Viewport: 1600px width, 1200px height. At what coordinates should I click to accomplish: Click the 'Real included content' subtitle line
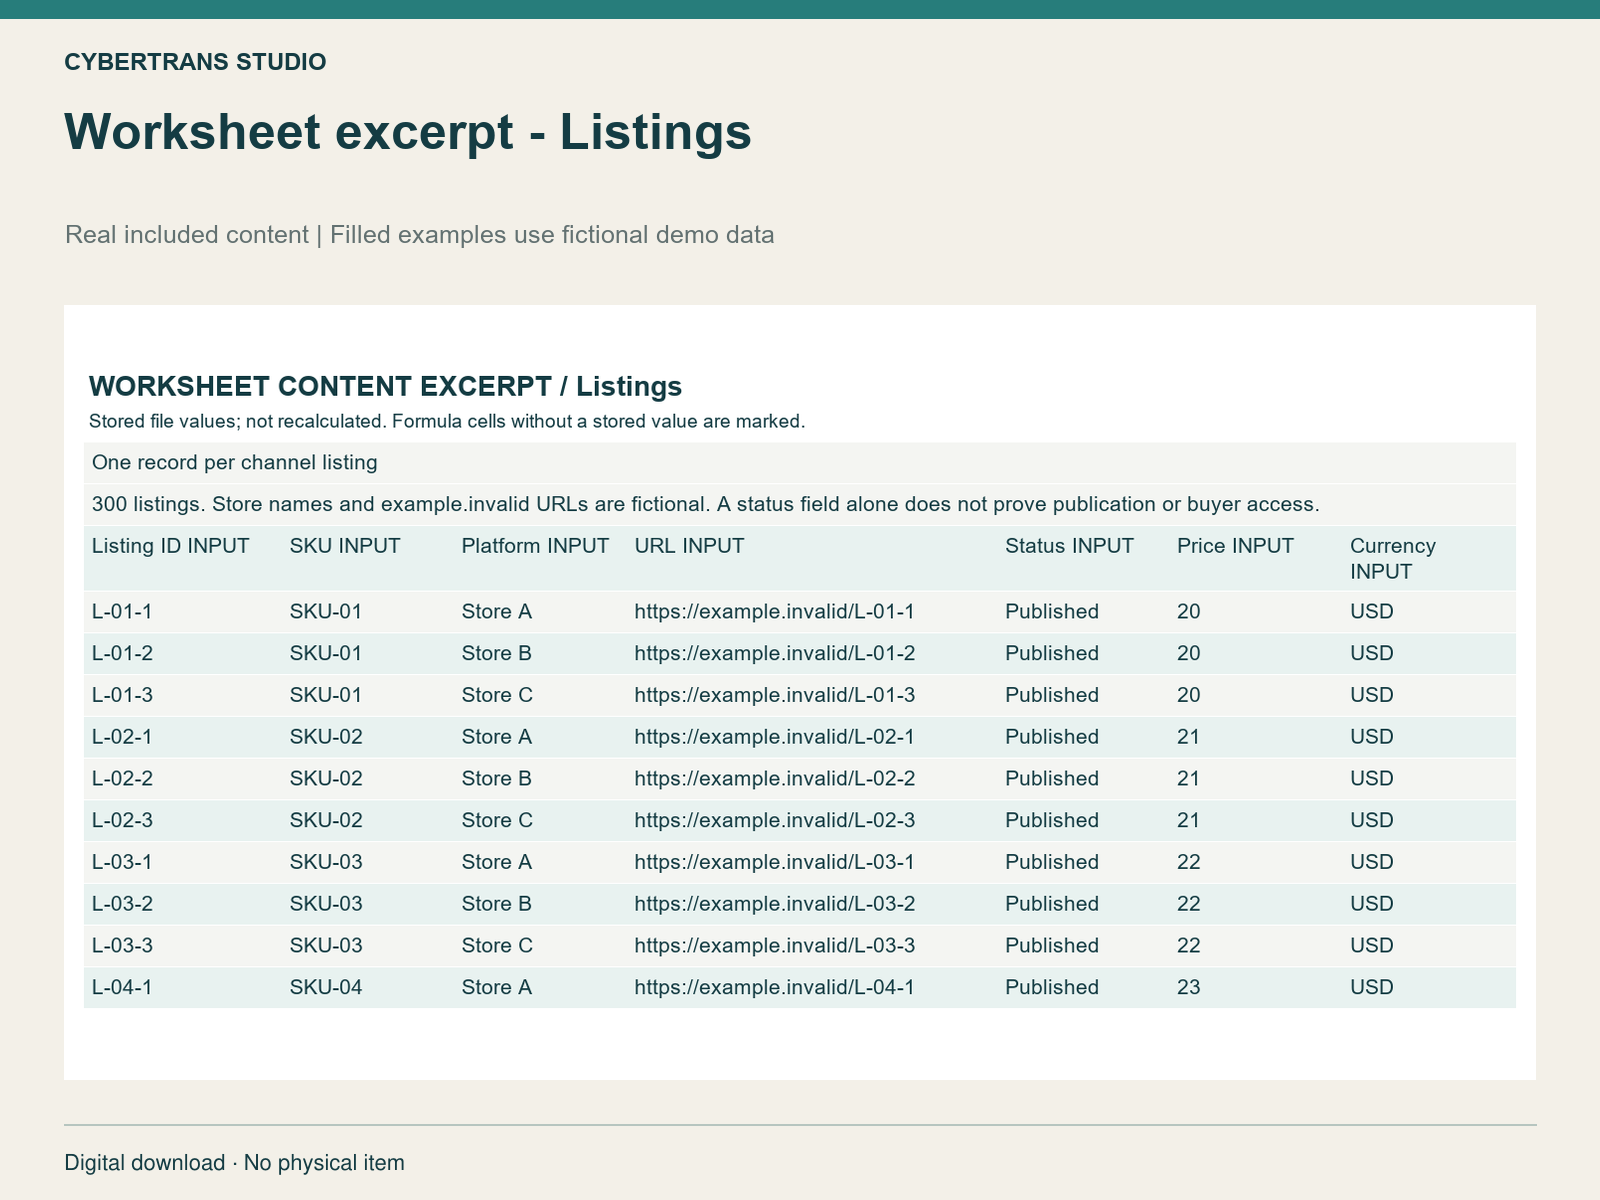click(420, 235)
